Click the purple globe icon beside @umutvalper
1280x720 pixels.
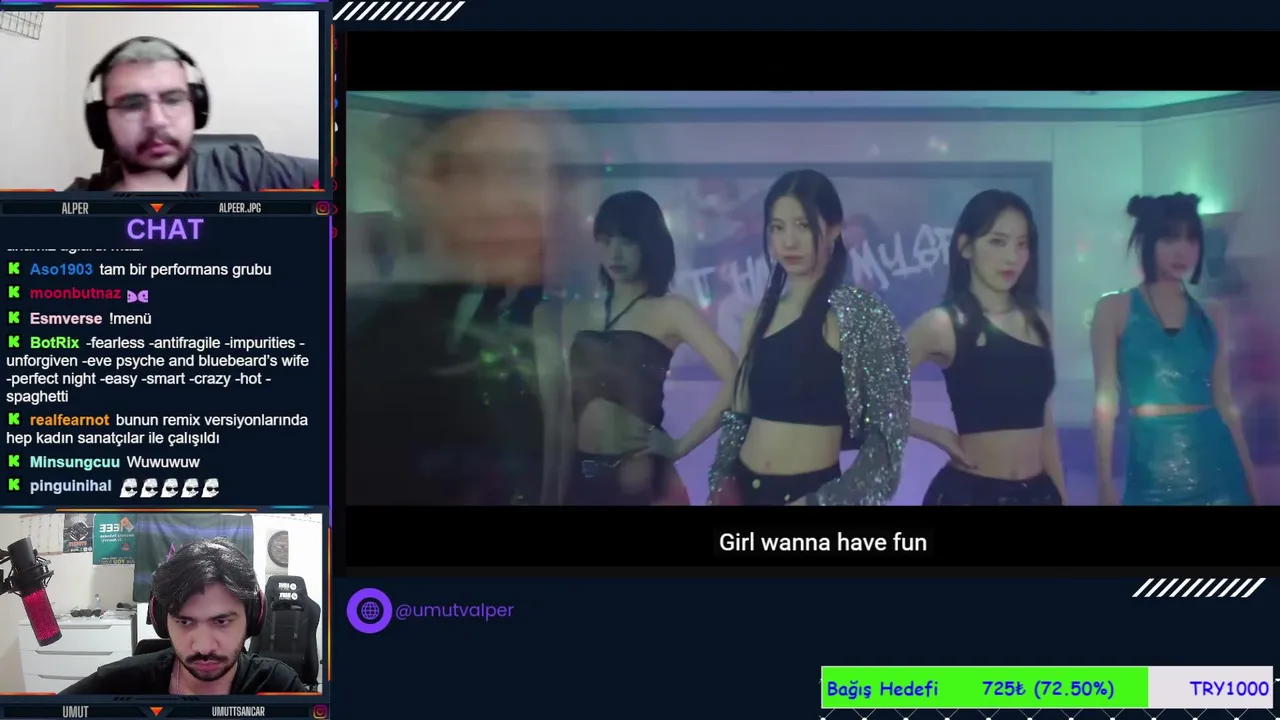click(369, 610)
